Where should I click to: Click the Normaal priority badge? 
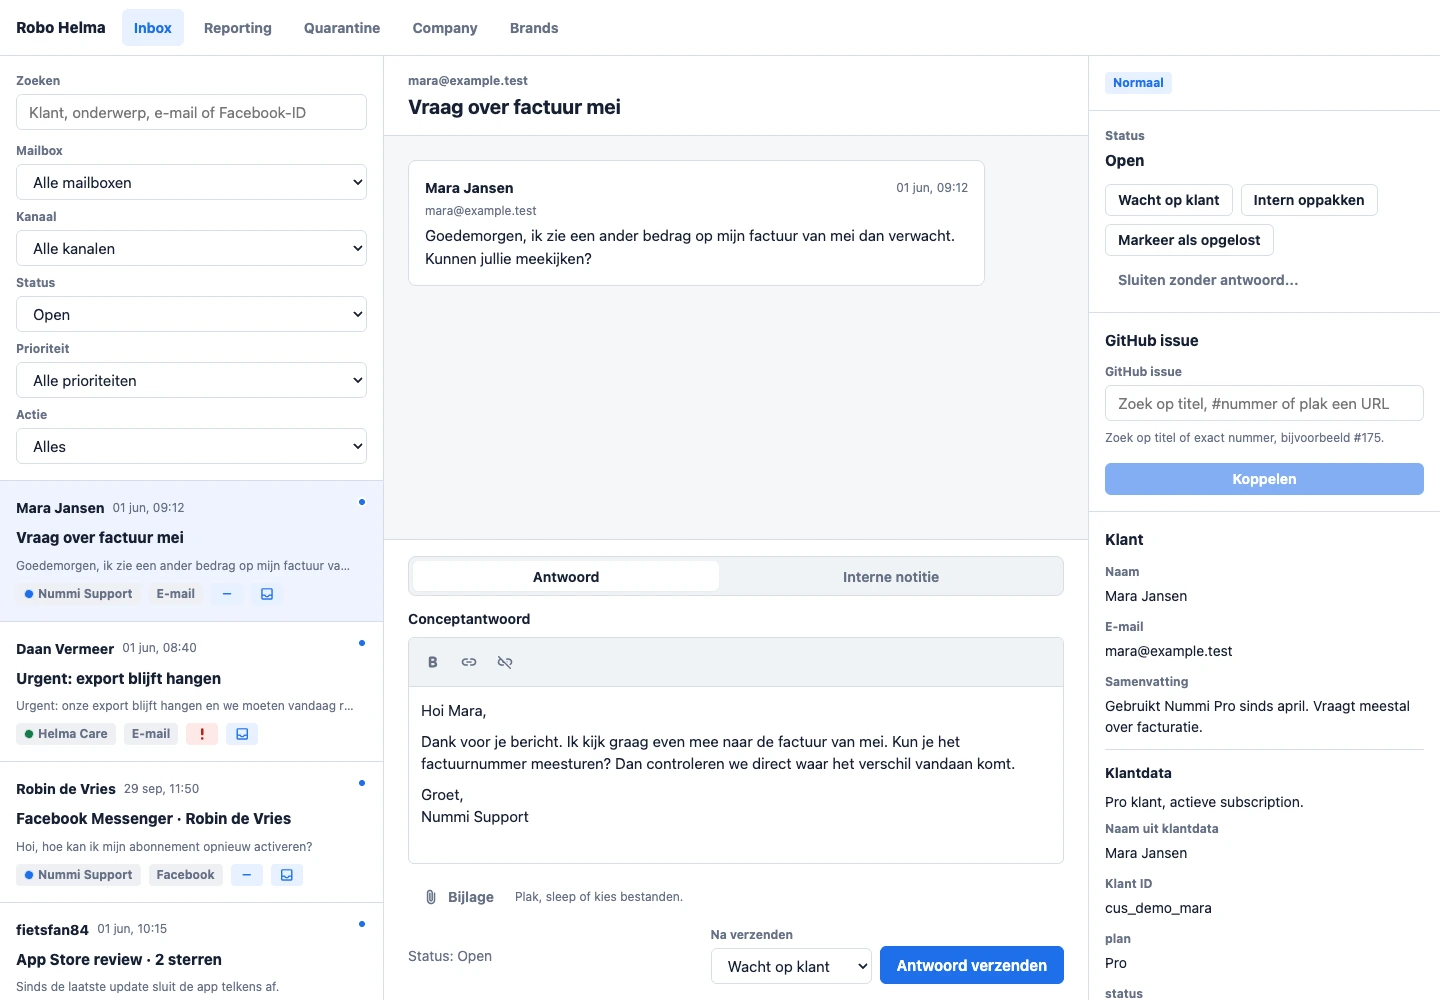click(1138, 83)
